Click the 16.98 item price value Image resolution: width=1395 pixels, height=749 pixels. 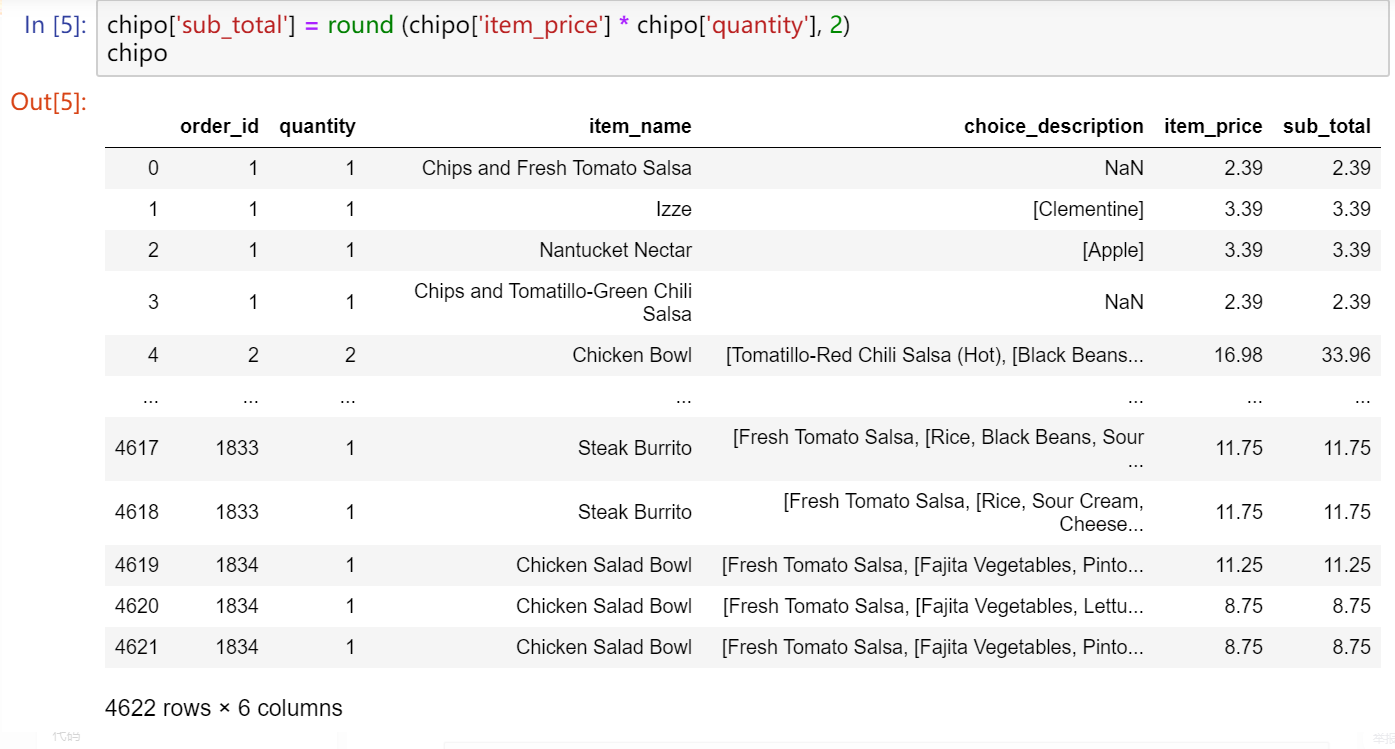(1238, 355)
